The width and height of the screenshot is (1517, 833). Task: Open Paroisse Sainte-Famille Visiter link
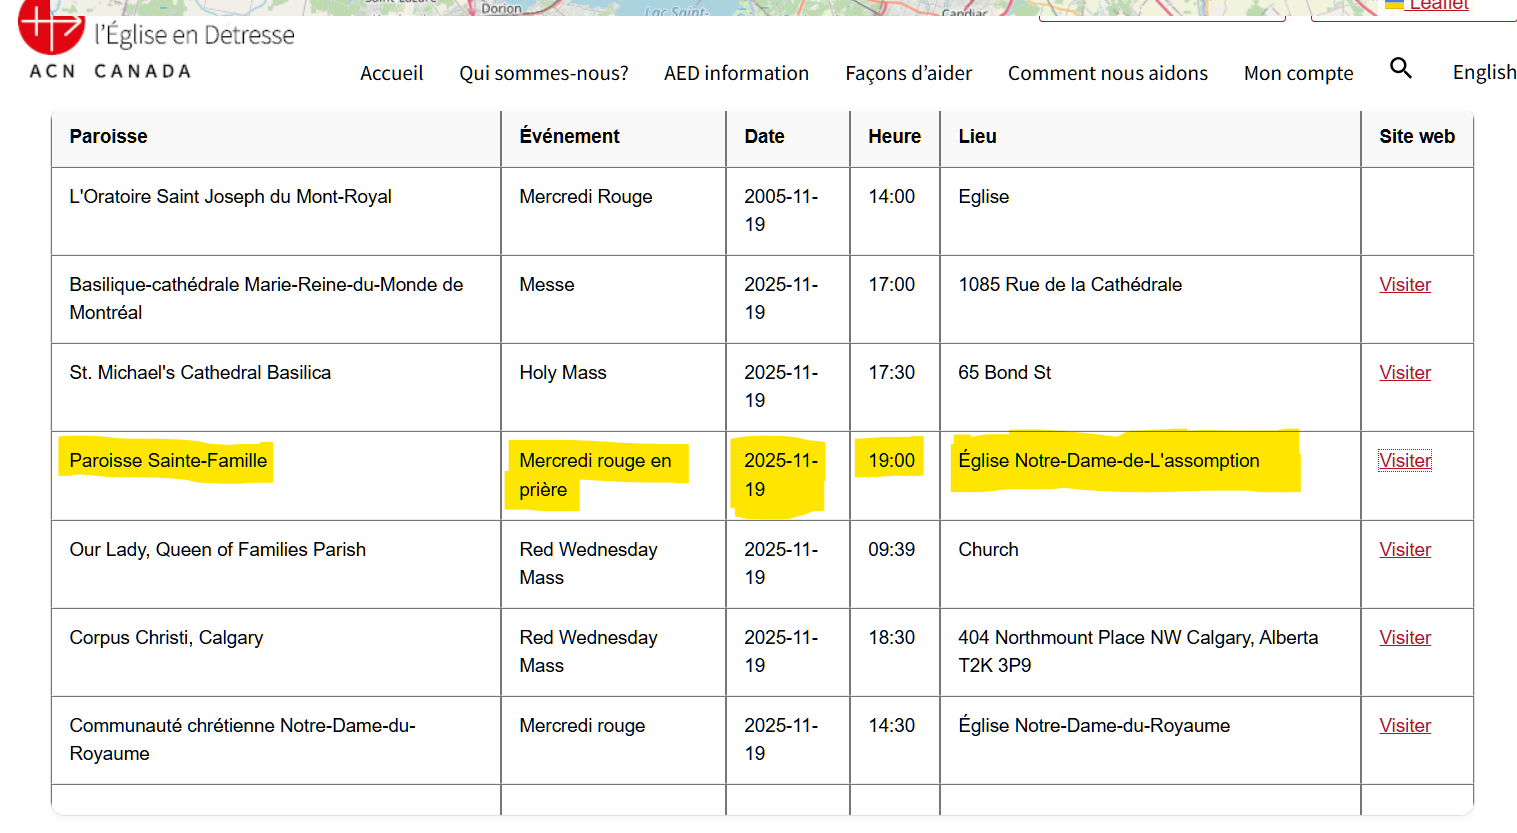[1404, 461]
